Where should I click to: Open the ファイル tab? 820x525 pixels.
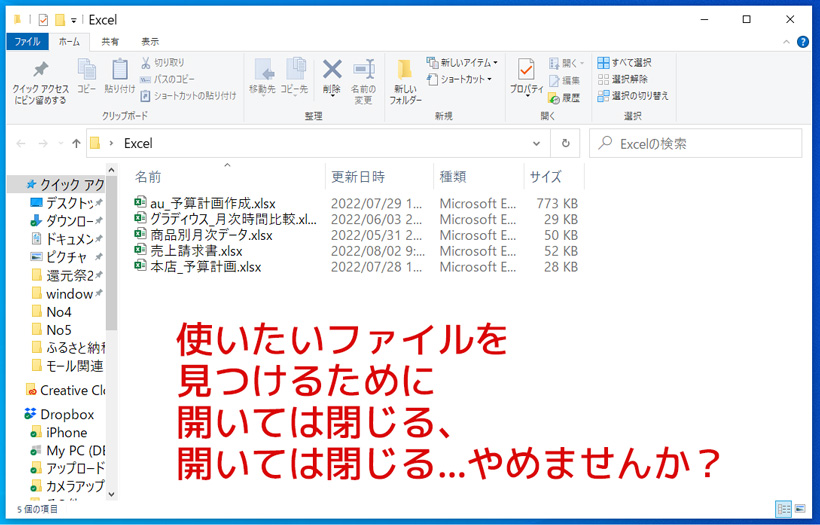(x=27, y=42)
